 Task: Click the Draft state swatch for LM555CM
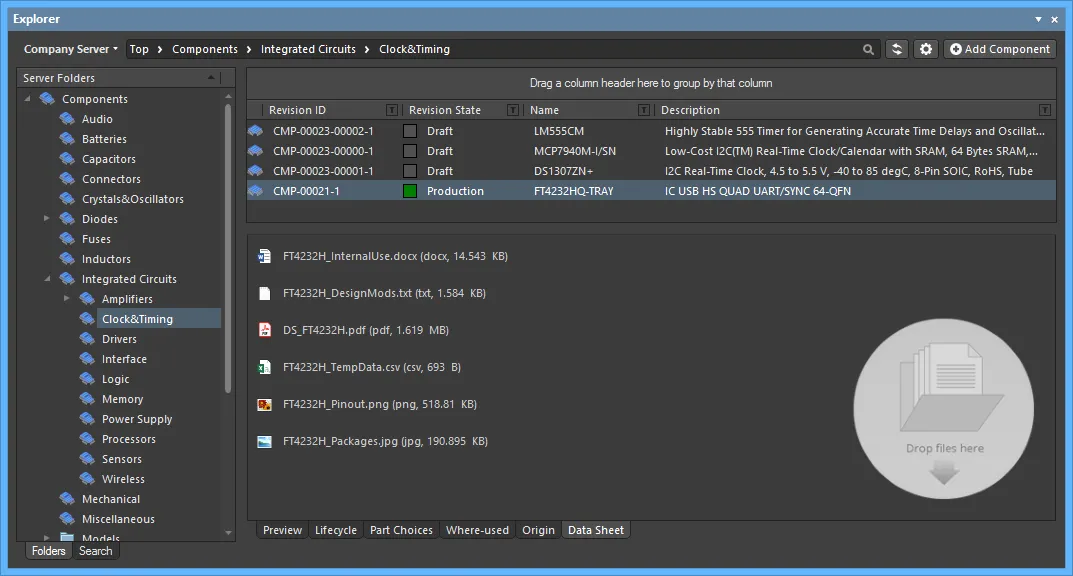click(410, 131)
